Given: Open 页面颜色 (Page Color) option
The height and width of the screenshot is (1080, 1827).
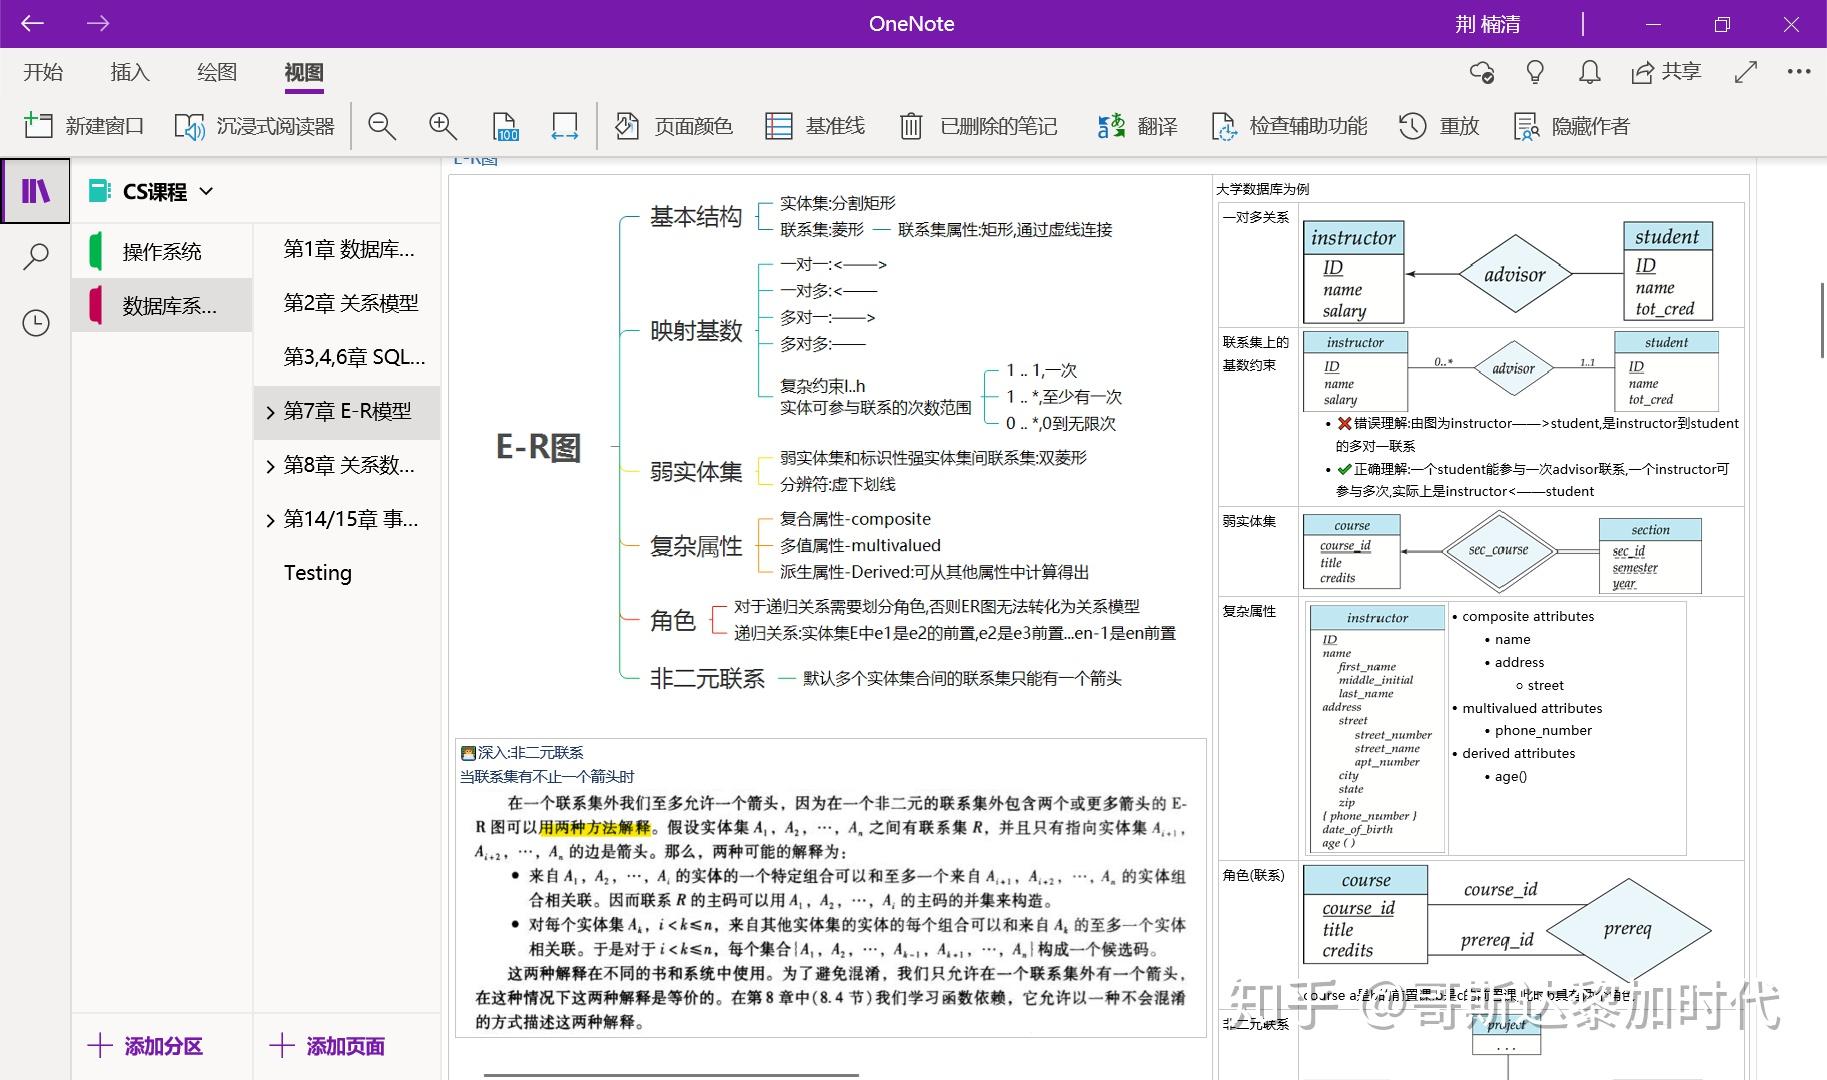Looking at the screenshot, I should pyautogui.click(x=673, y=126).
